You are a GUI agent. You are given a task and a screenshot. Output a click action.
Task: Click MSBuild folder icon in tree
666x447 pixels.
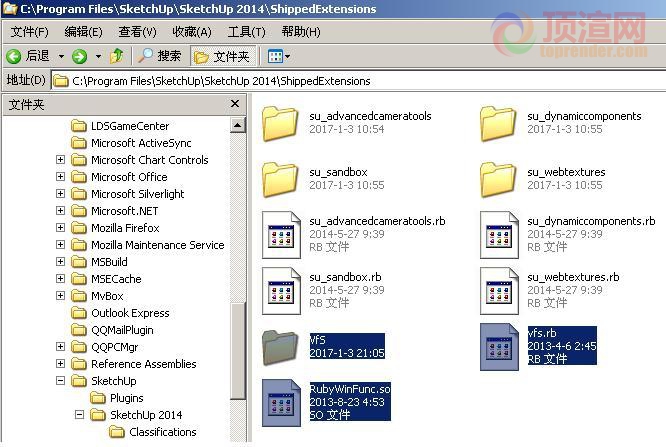click(79, 262)
